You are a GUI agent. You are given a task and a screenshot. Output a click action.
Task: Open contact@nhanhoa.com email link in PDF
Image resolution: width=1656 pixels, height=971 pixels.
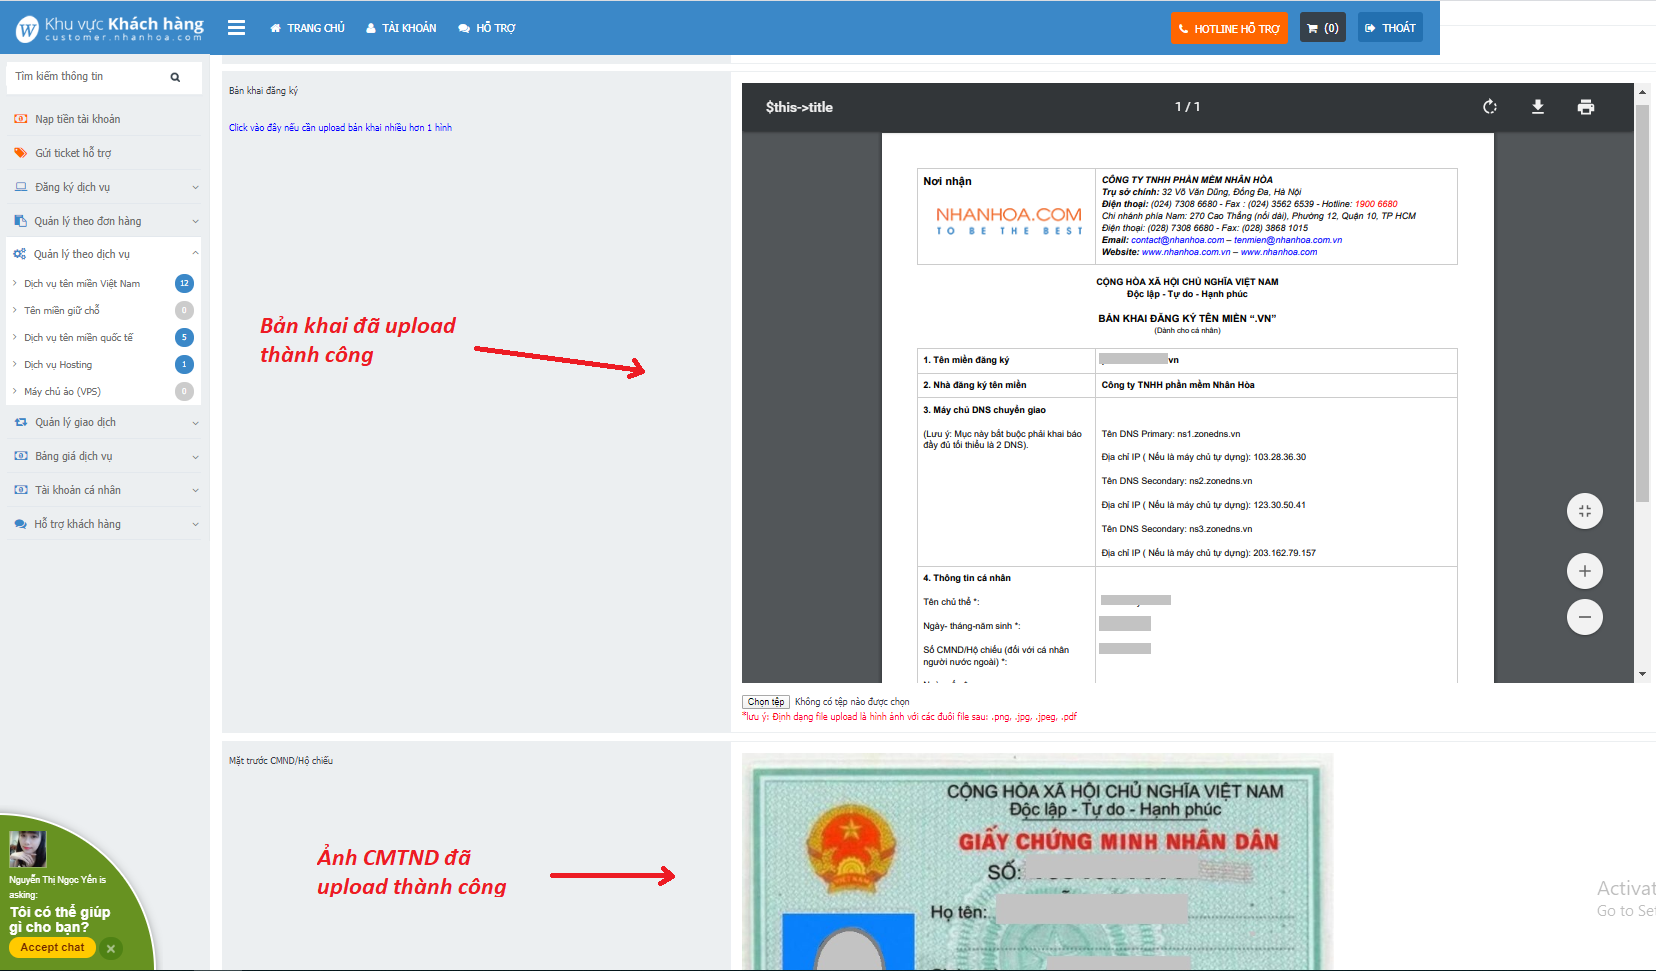[1177, 240]
